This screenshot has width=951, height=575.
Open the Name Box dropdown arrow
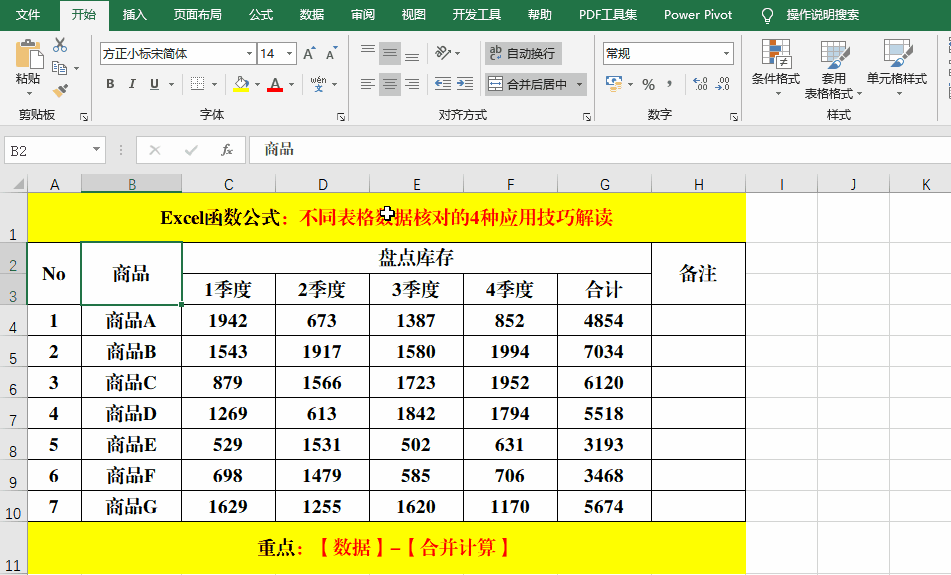96,149
